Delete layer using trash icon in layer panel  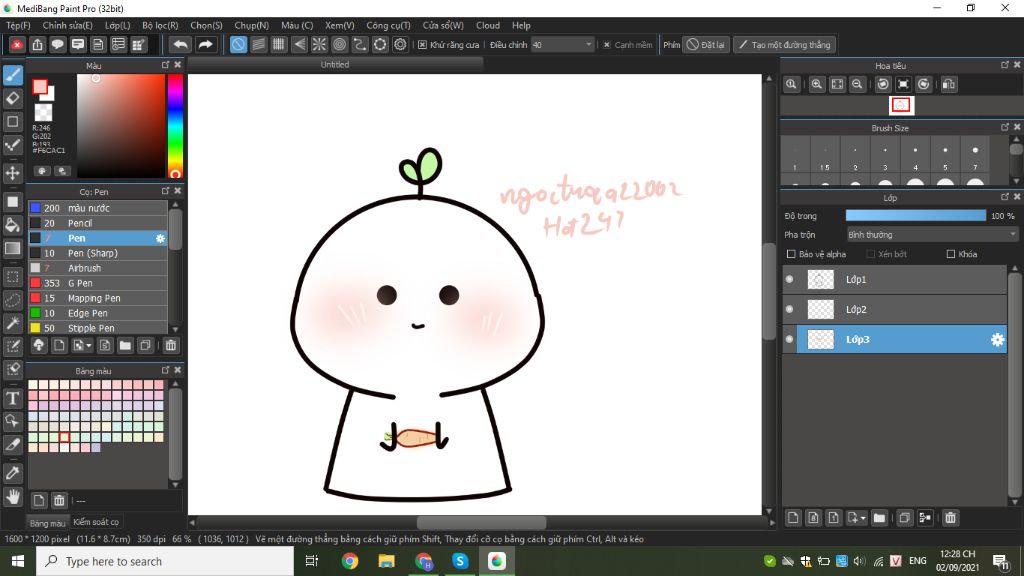coord(950,517)
